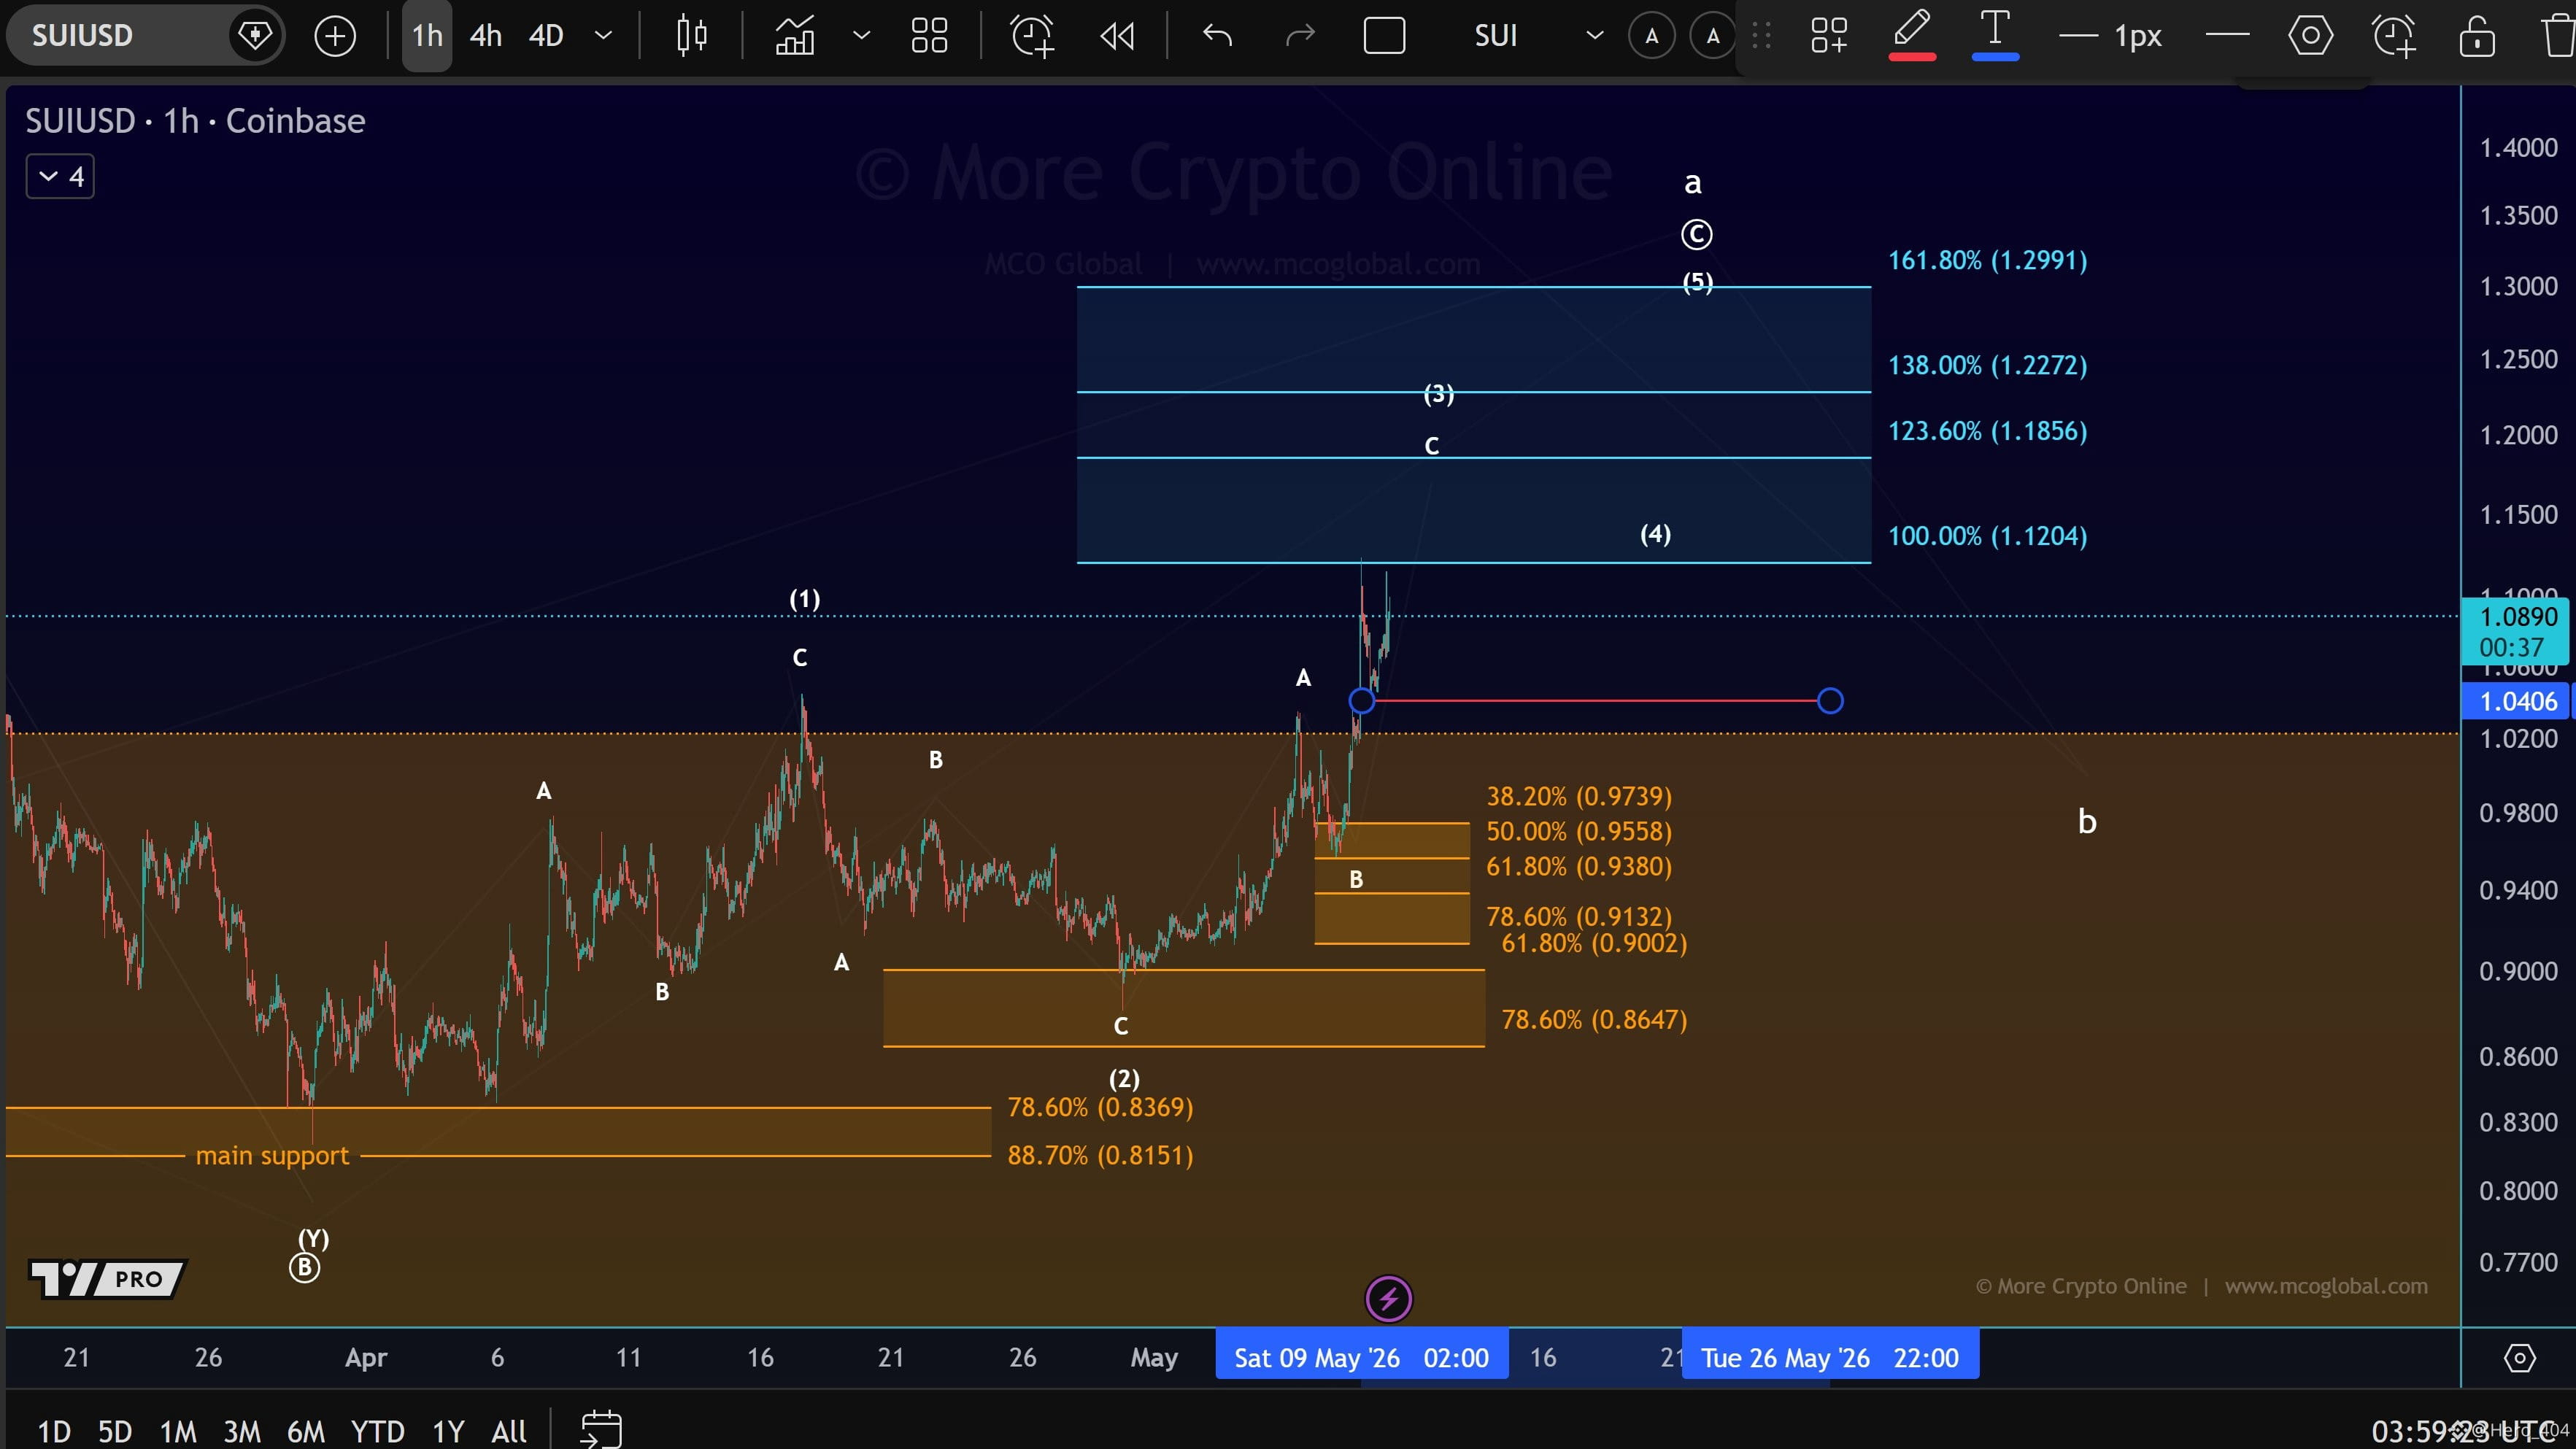The image size is (2576, 1449).
Task: Set the date range to 3M
Action: (x=242, y=1432)
